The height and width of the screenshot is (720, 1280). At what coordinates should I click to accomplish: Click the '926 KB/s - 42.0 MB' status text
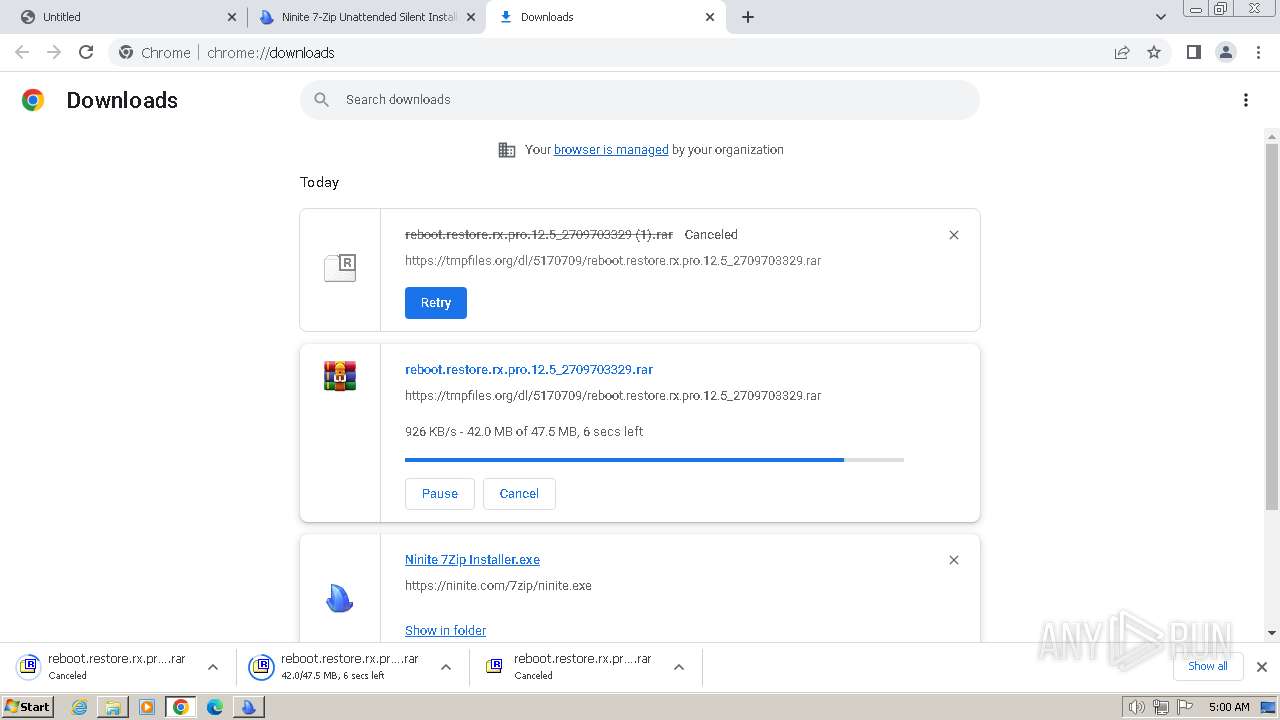coord(524,432)
